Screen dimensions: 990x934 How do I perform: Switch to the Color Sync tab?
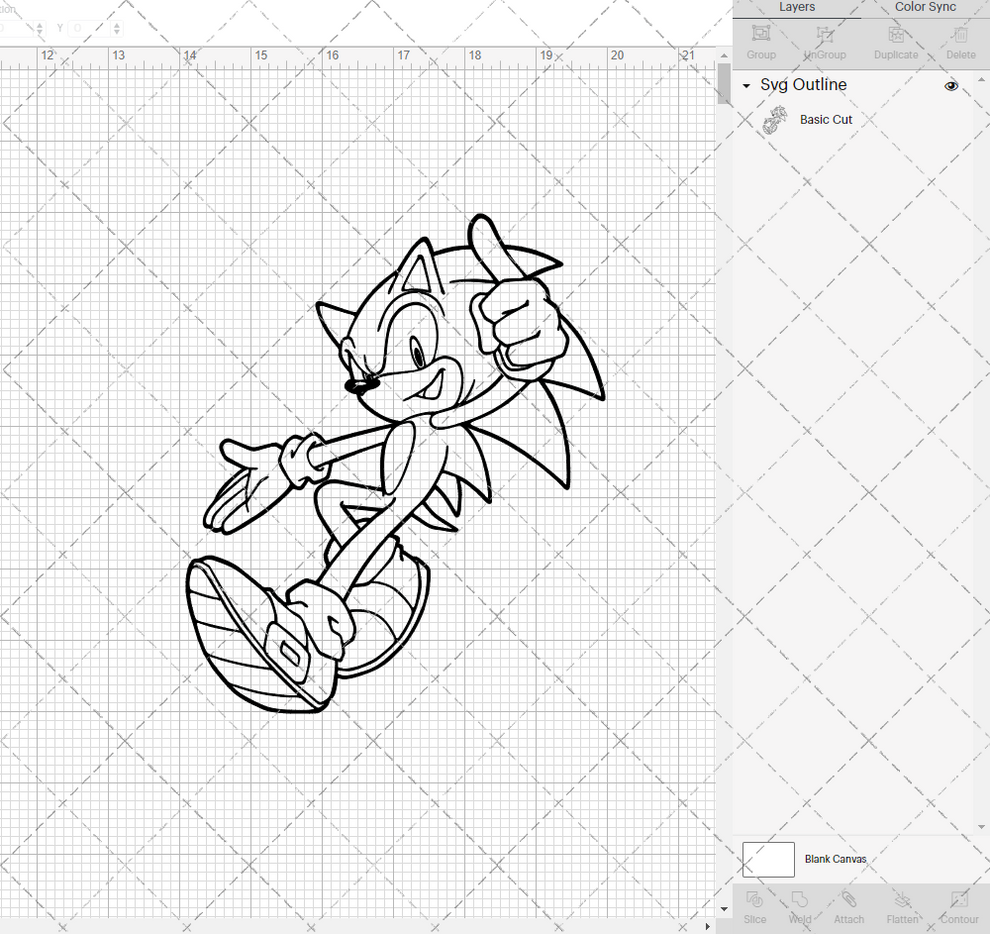tap(924, 7)
